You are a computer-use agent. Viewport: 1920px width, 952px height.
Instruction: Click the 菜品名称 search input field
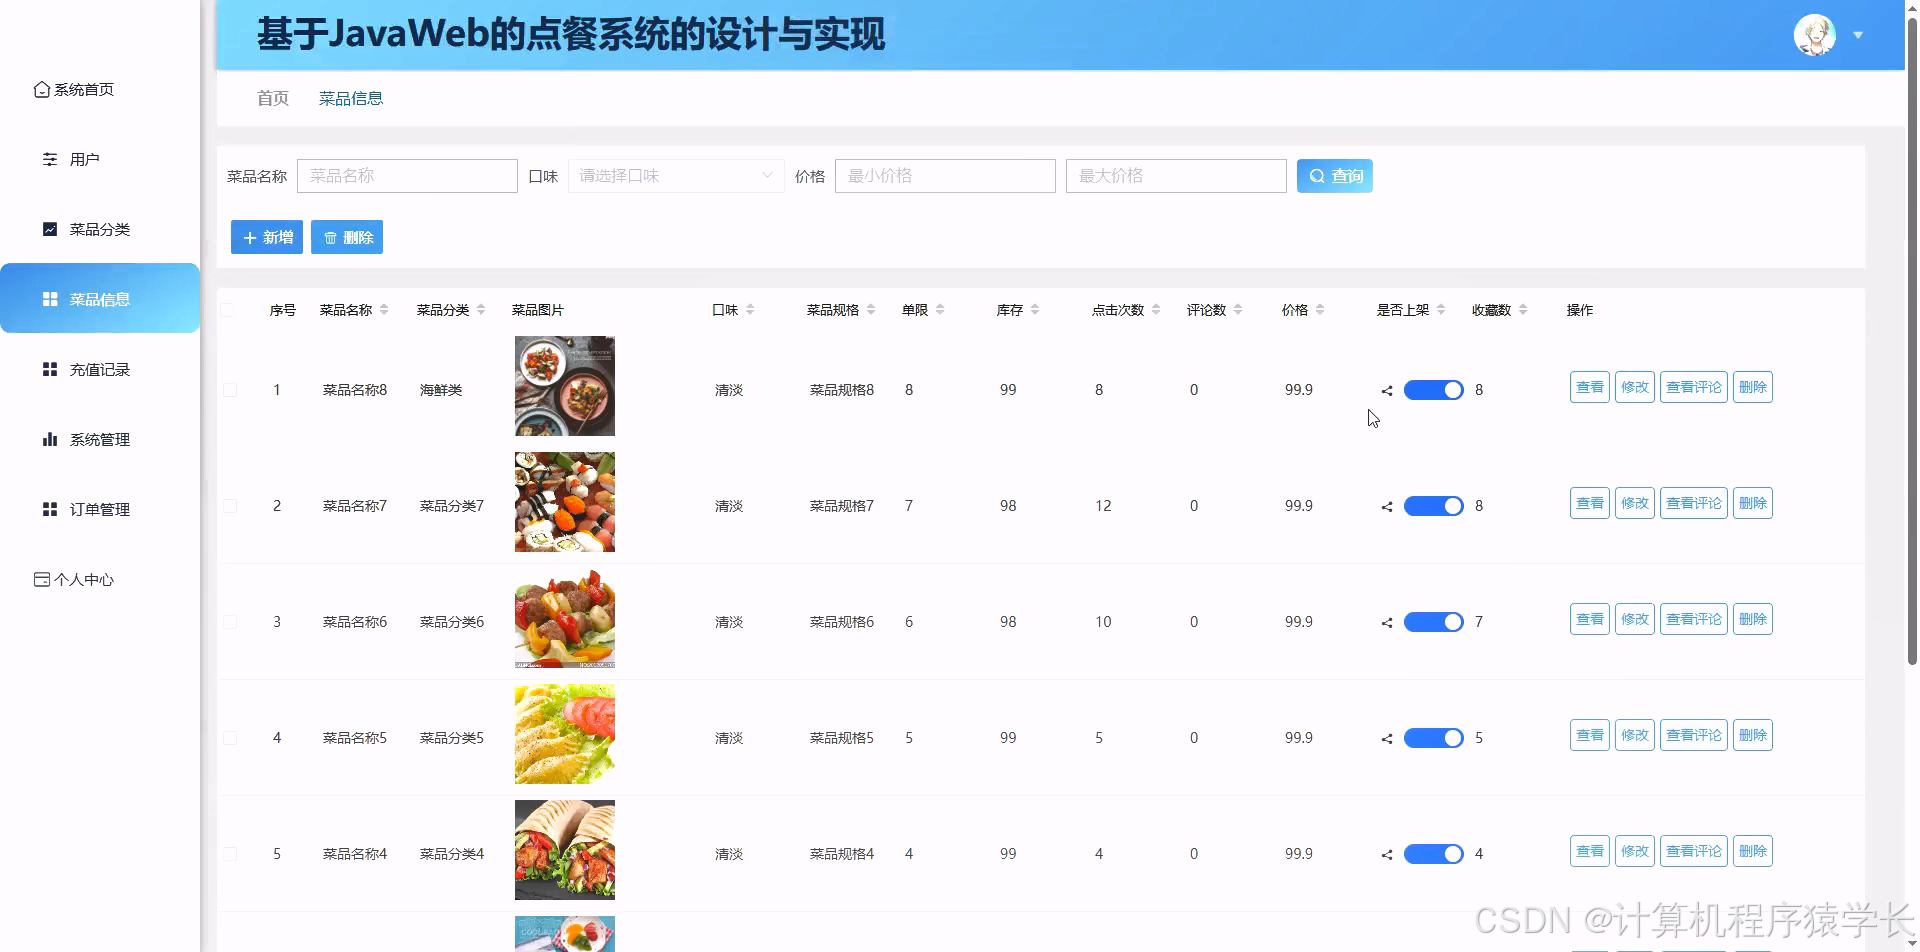(x=407, y=175)
